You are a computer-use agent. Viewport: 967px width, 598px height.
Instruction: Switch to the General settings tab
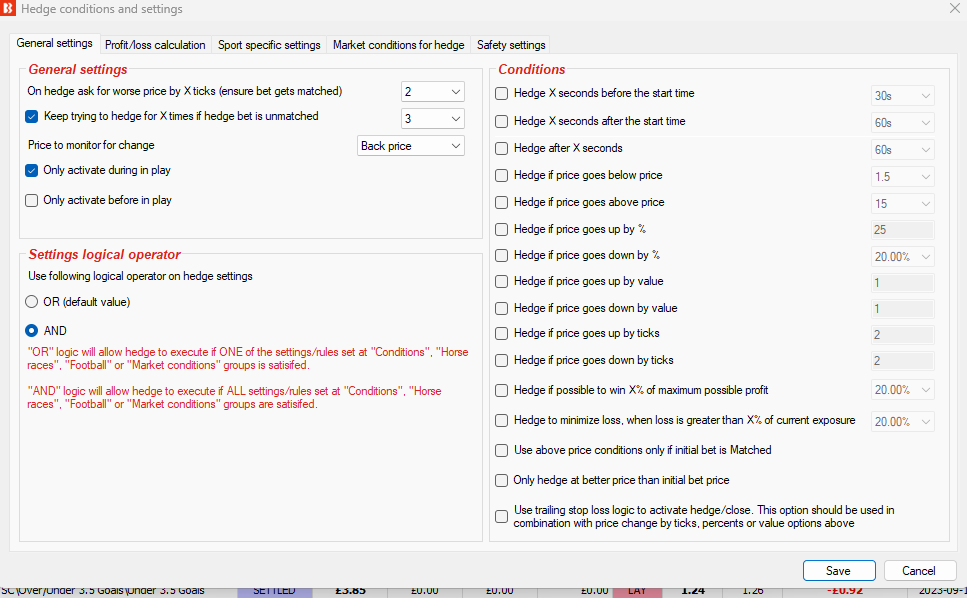(54, 43)
